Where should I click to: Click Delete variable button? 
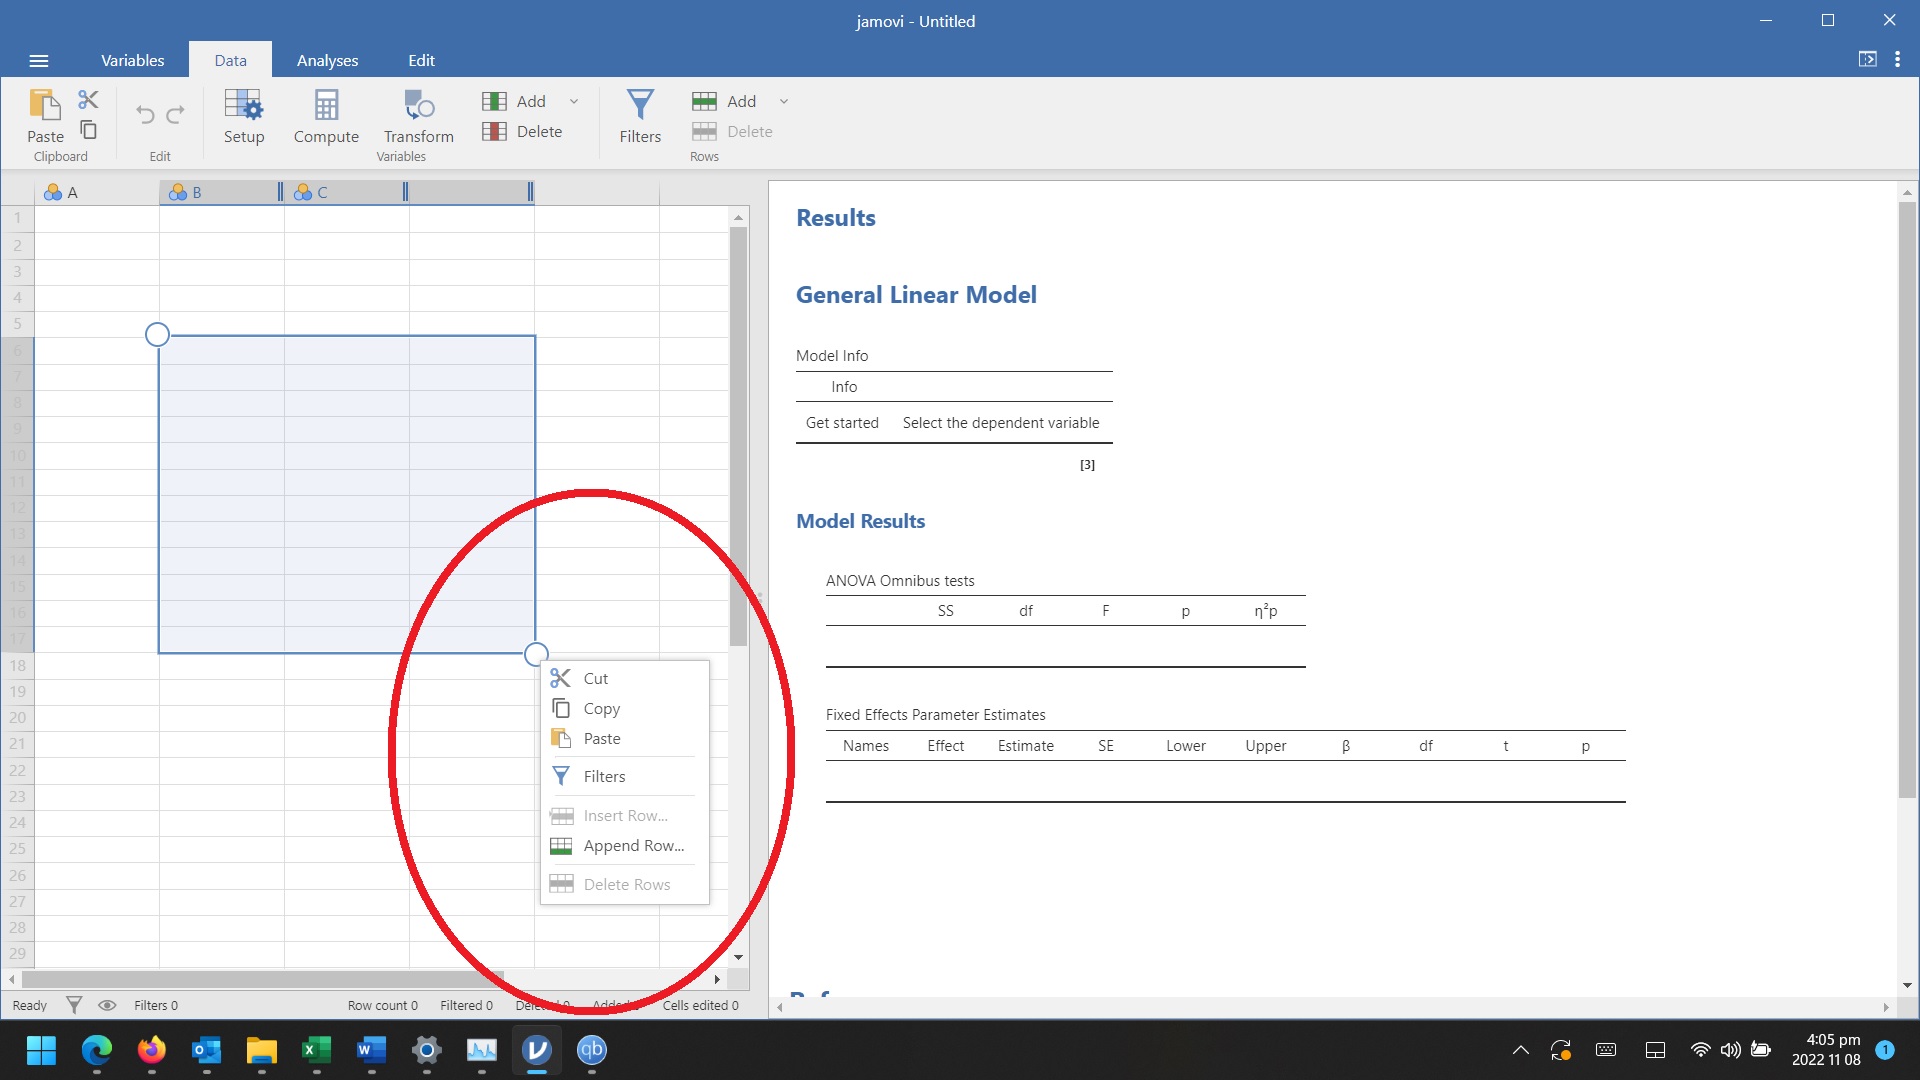(523, 131)
